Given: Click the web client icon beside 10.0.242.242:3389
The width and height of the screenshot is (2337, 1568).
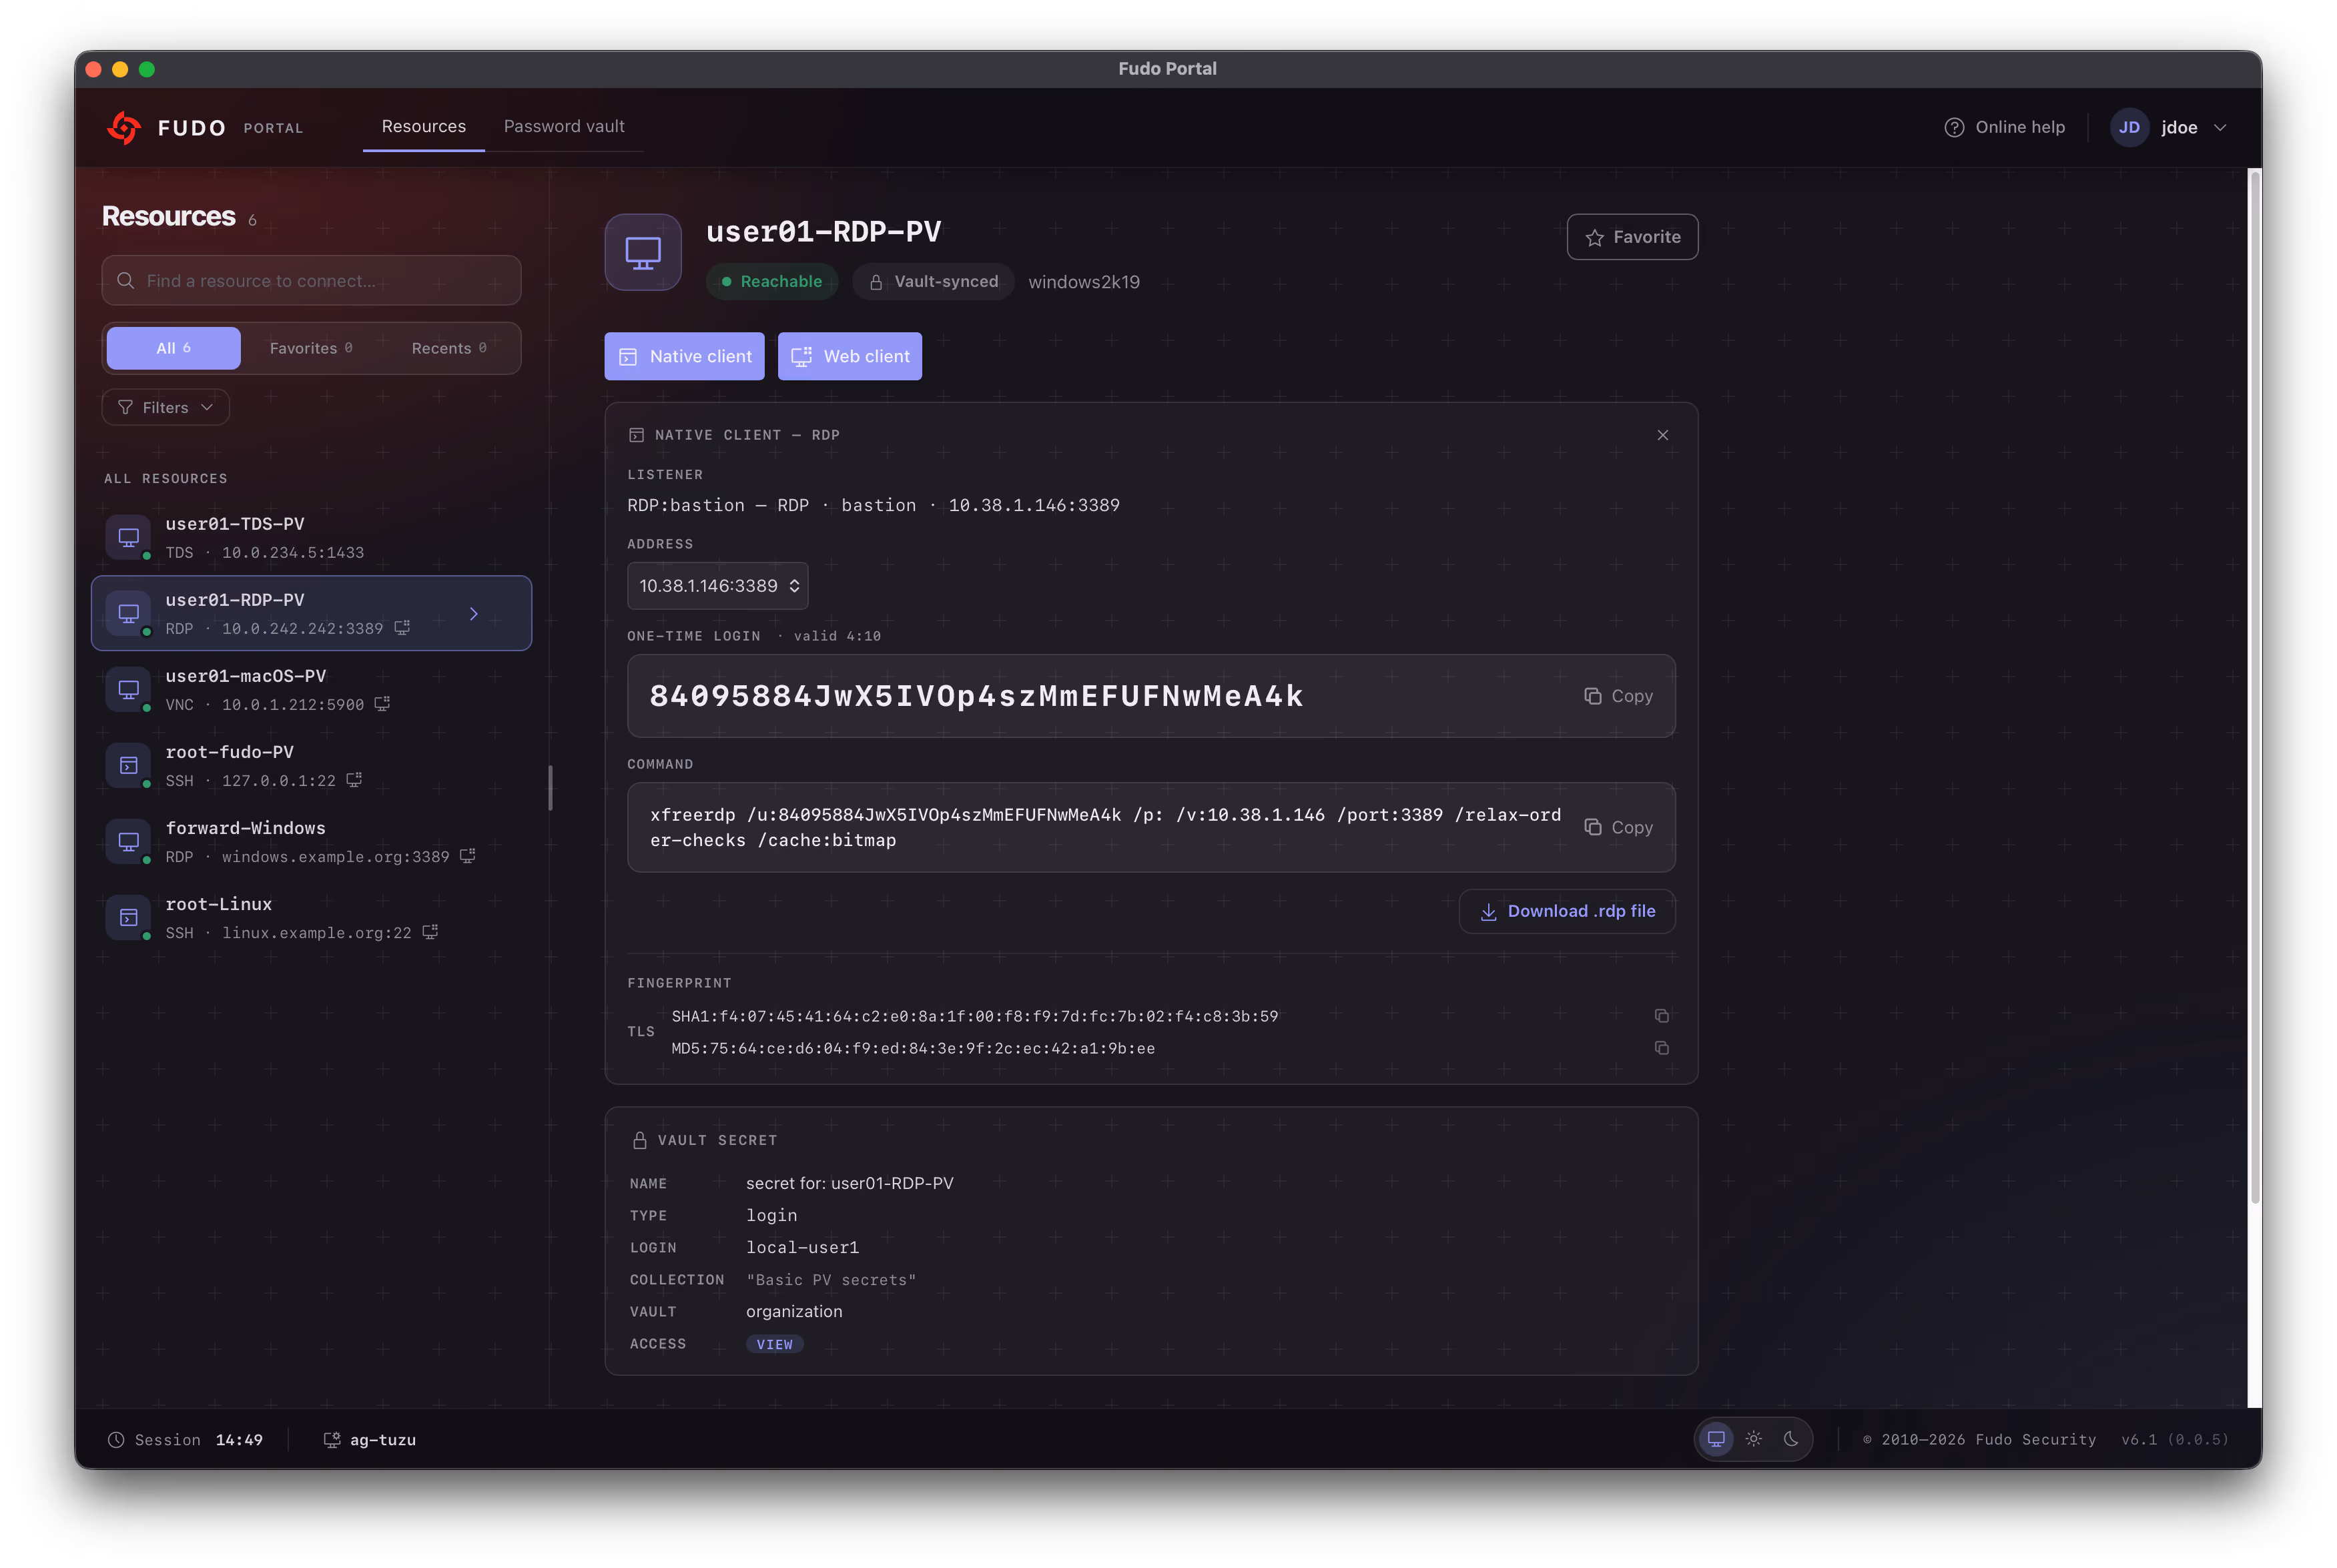Looking at the screenshot, I should (402, 628).
